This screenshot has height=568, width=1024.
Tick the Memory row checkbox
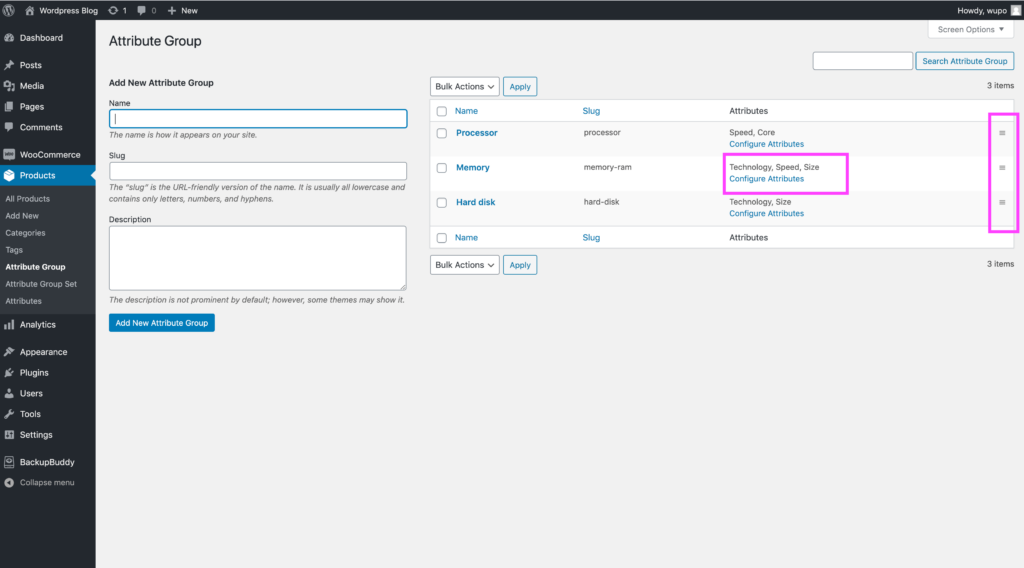tap(442, 168)
